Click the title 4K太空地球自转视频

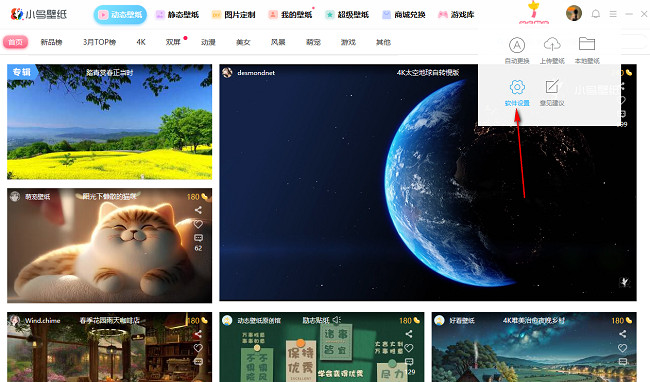(x=428, y=73)
